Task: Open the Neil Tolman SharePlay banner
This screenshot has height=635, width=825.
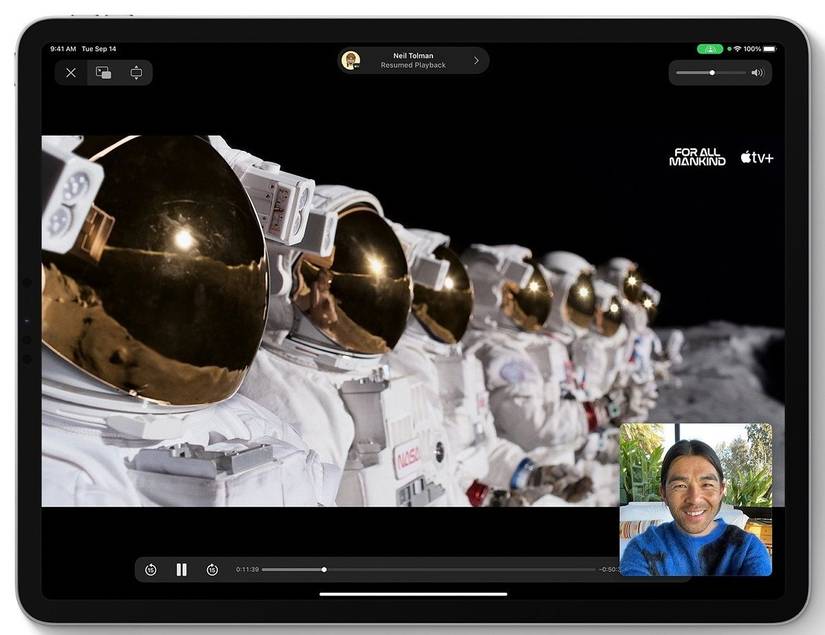Action: pos(413,61)
